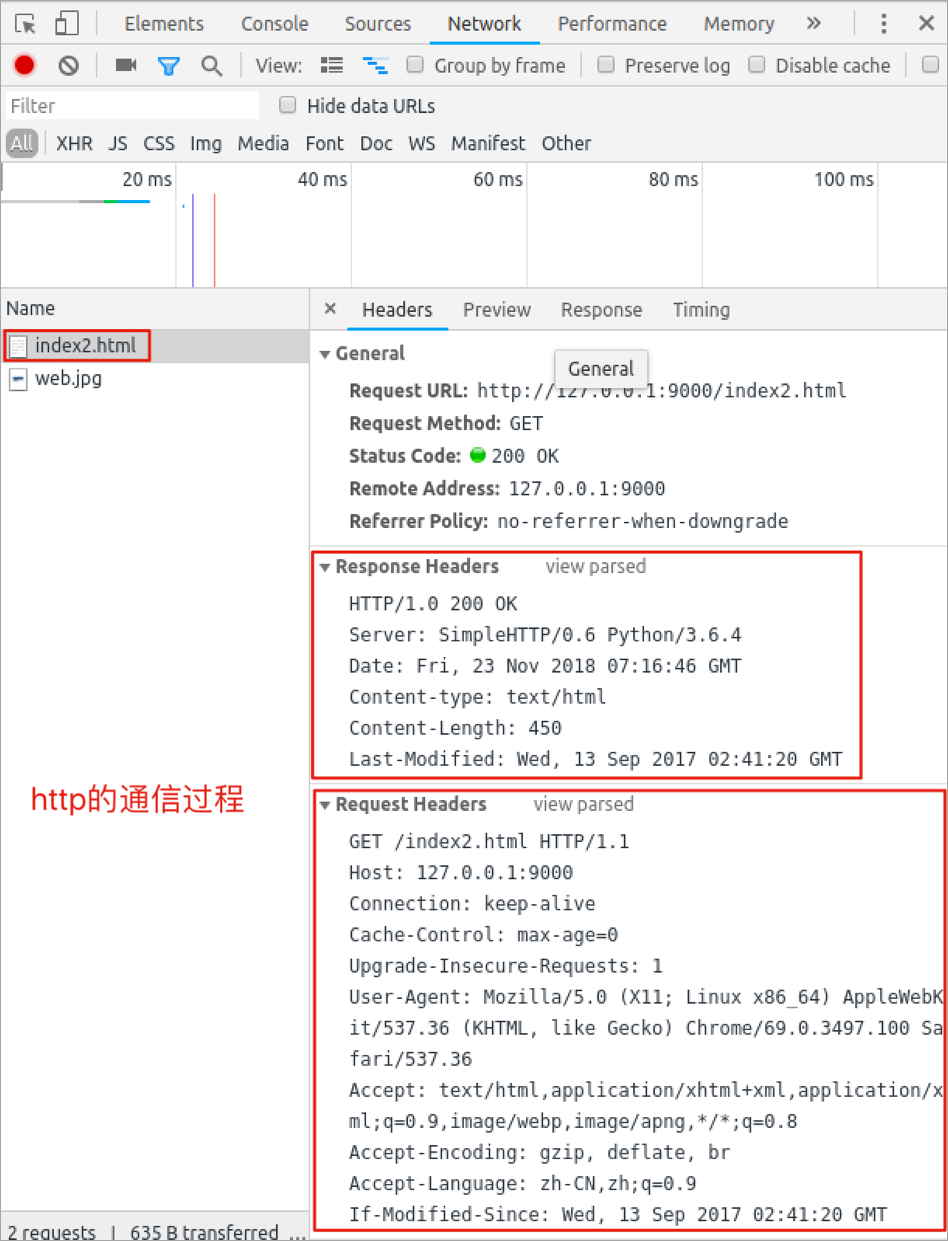Collapse the Request Headers section
Viewport: 948px width, 1241px height.
point(325,804)
